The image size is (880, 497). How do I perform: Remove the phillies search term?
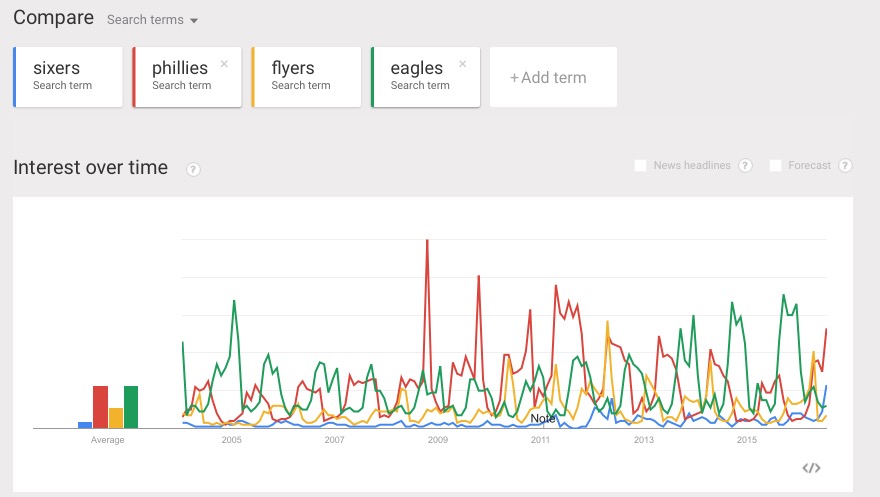[x=224, y=64]
